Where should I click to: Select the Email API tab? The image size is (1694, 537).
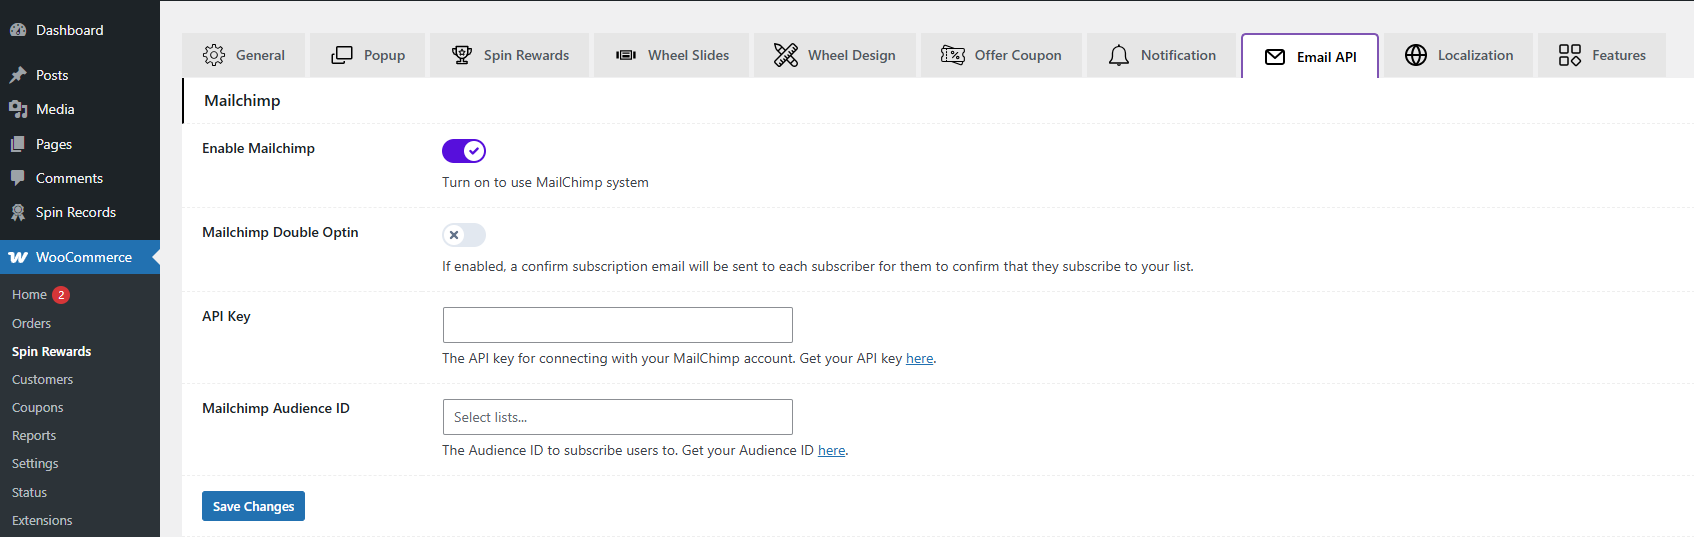tap(1310, 56)
